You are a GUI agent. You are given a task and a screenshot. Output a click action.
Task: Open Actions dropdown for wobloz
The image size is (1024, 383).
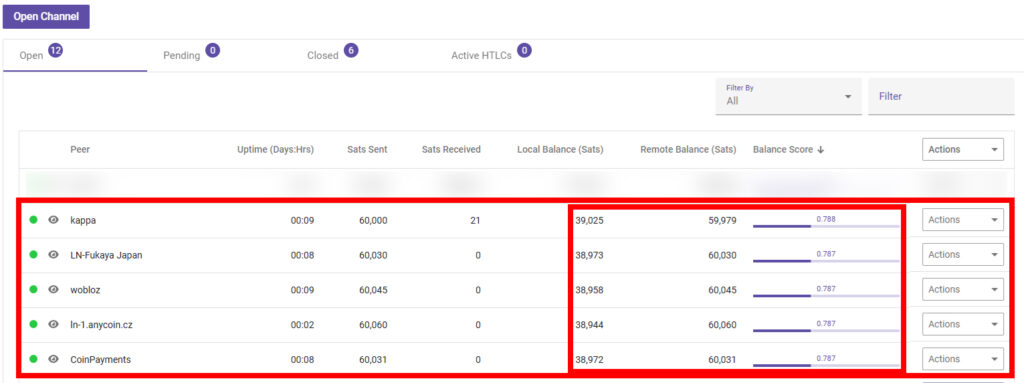pyautogui.click(x=963, y=290)
